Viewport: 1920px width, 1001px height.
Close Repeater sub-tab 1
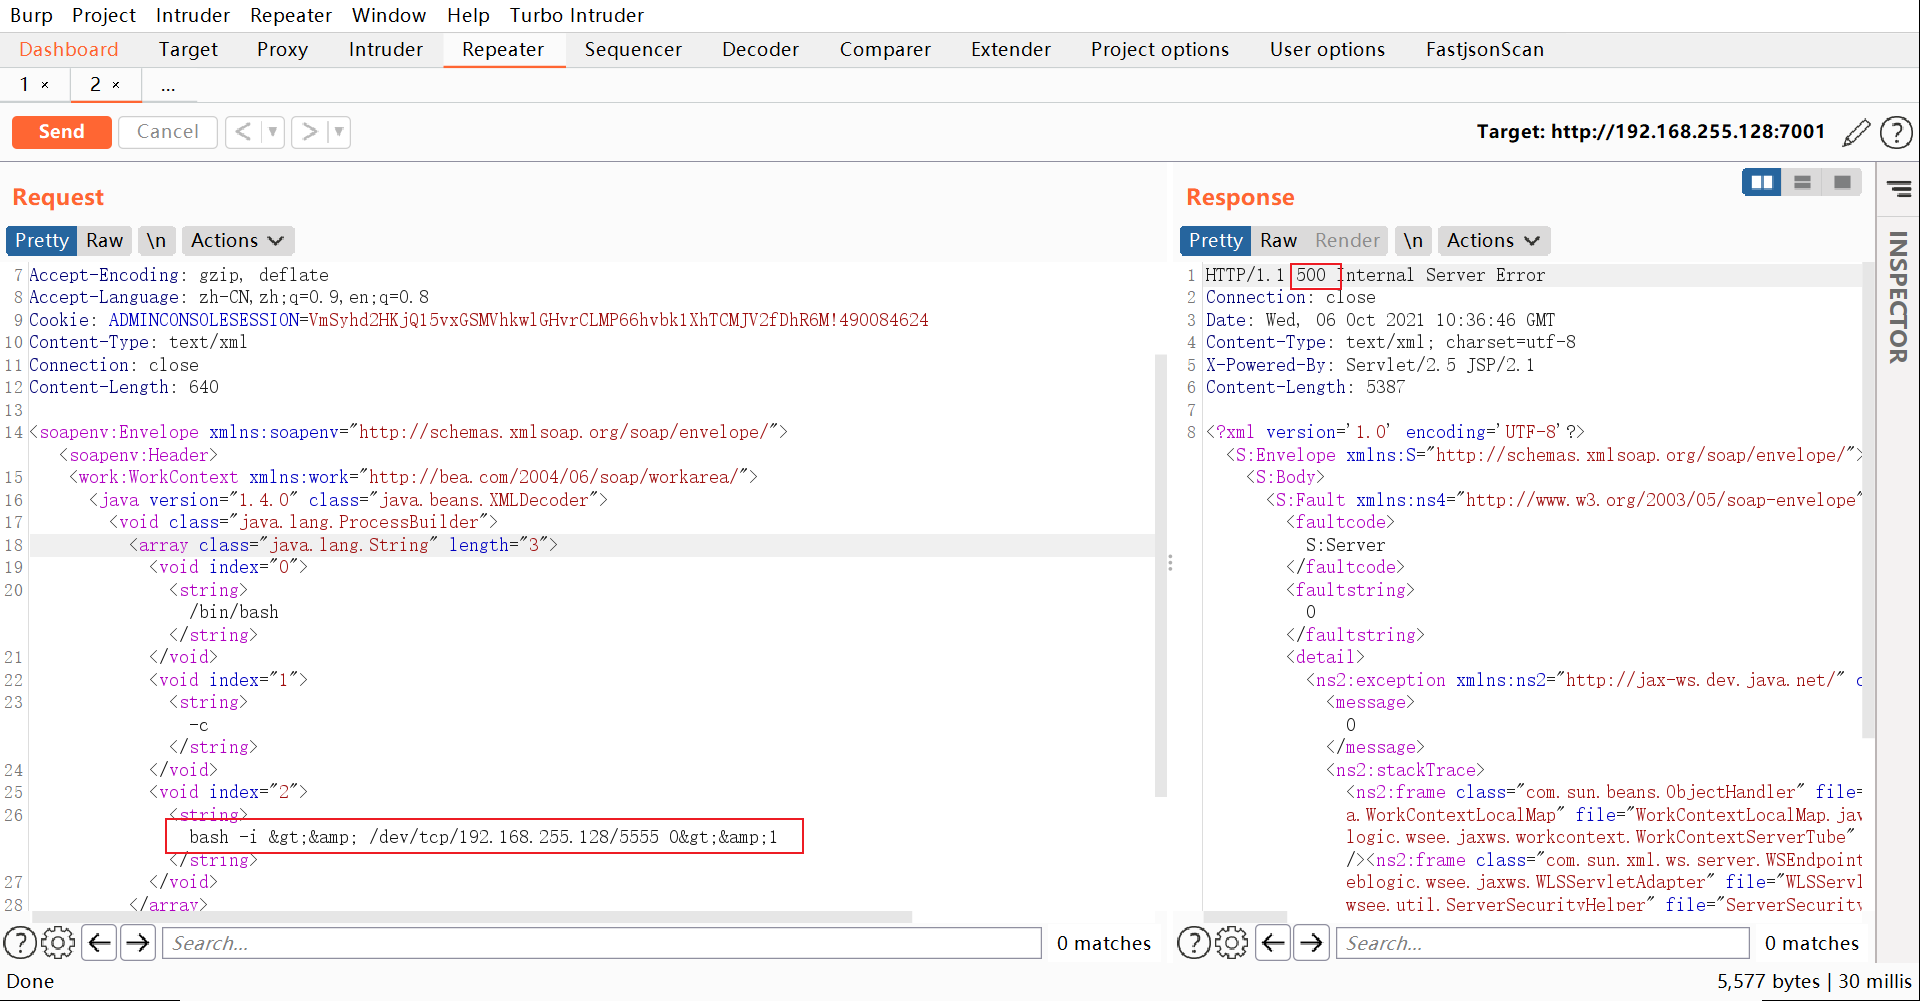pyautogui.click(x=45, y=86)
